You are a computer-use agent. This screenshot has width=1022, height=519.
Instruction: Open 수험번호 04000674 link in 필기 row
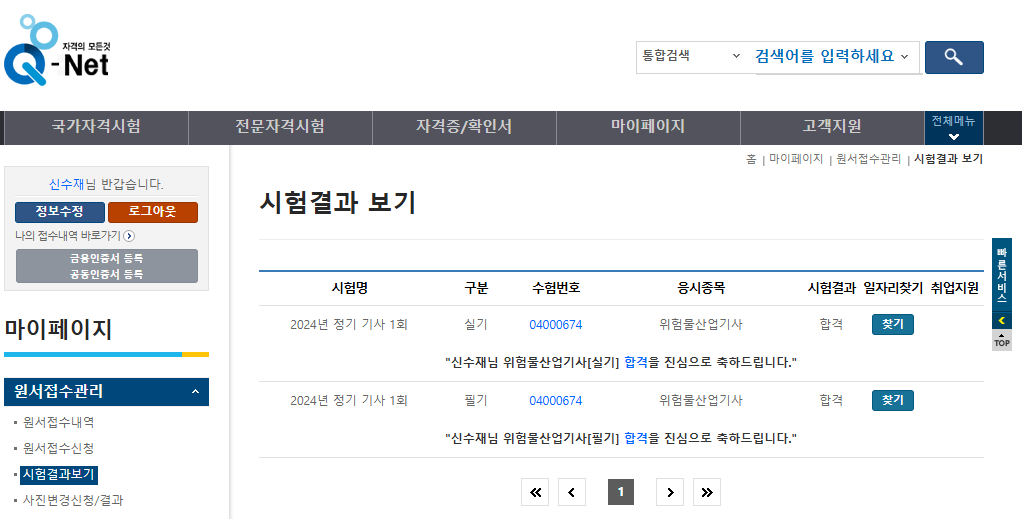555,401
